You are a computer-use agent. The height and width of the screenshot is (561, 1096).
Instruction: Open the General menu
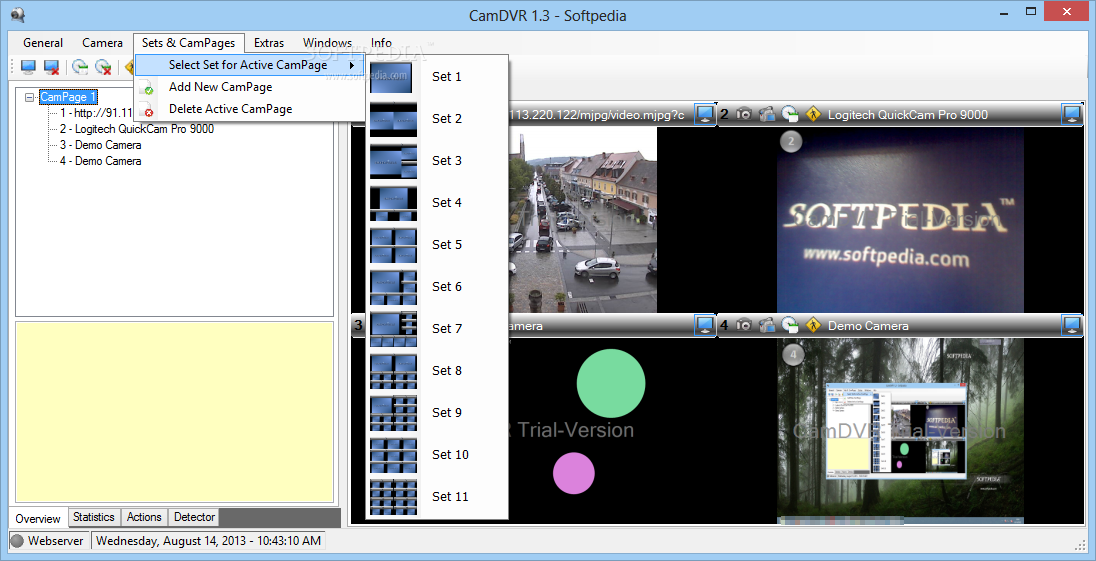(x=43, y=43)
